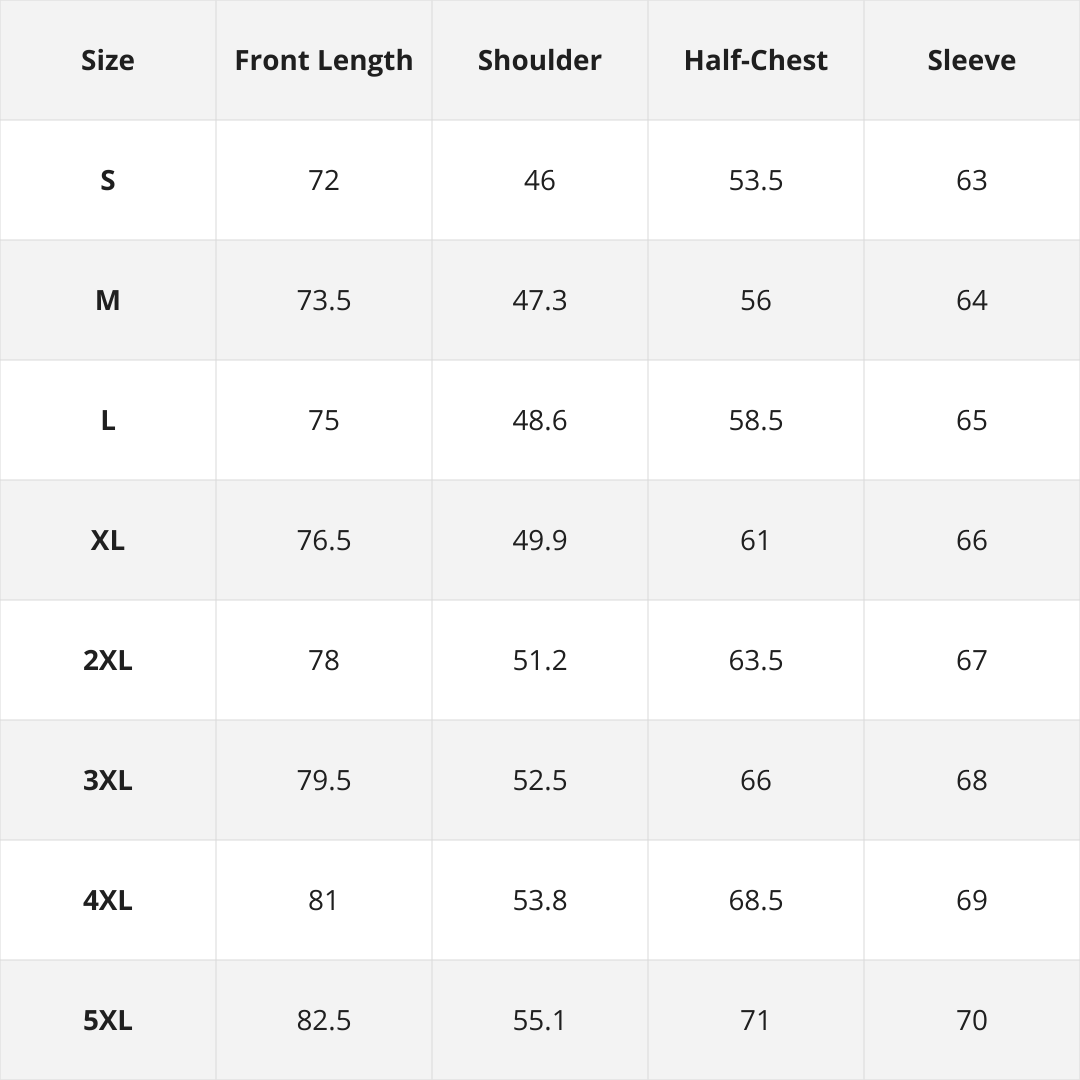
Task: Click the 4XL size row label
Action: click(108, 900)
